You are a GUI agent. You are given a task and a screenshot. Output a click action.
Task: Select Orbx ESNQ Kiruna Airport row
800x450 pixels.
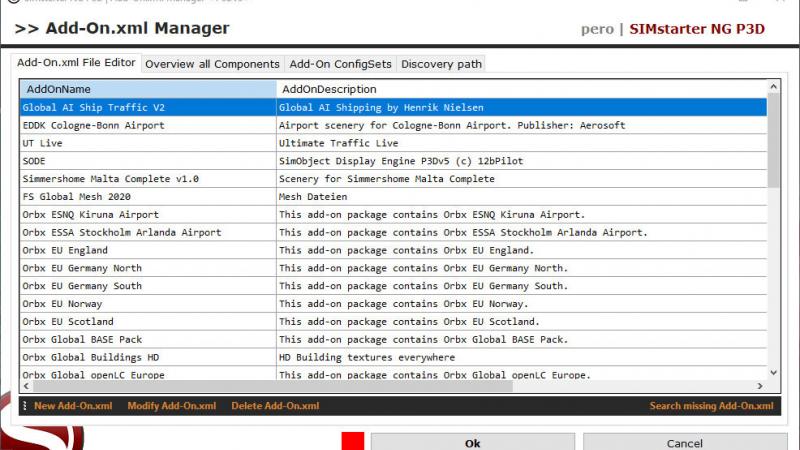coord(393,215)
